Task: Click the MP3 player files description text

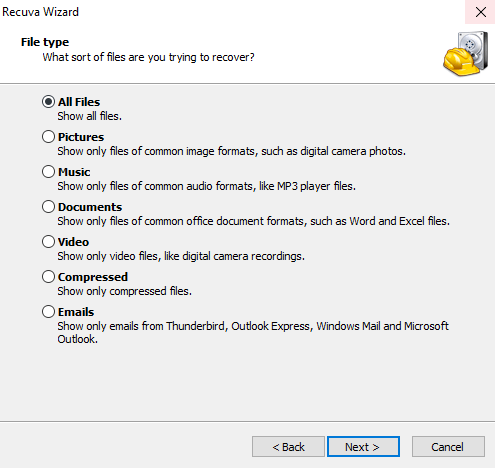Action: point(207,186)
